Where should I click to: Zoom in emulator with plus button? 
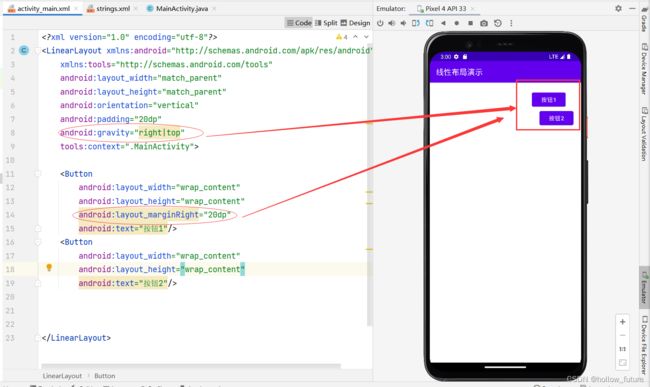(x=623, y=322)
